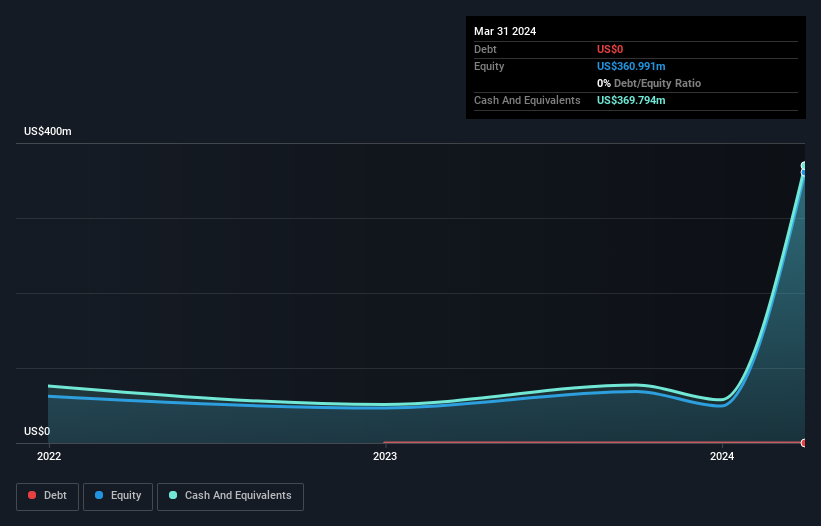The image size is (821, 526).
Task: Click the US$369.794m cash value
Action: (x=631, y=100)
